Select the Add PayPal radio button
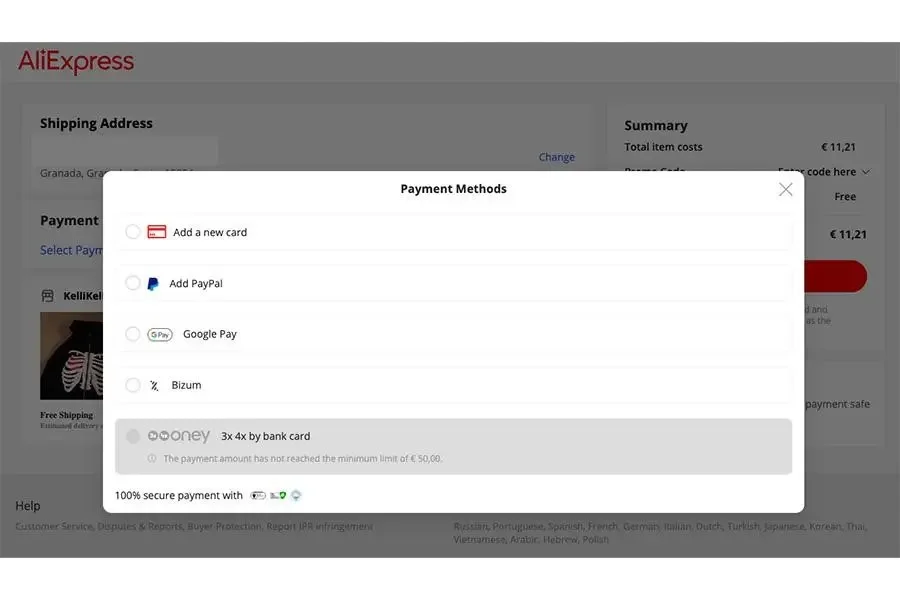Viewport: 900px width, 600px height. (132, 283)
